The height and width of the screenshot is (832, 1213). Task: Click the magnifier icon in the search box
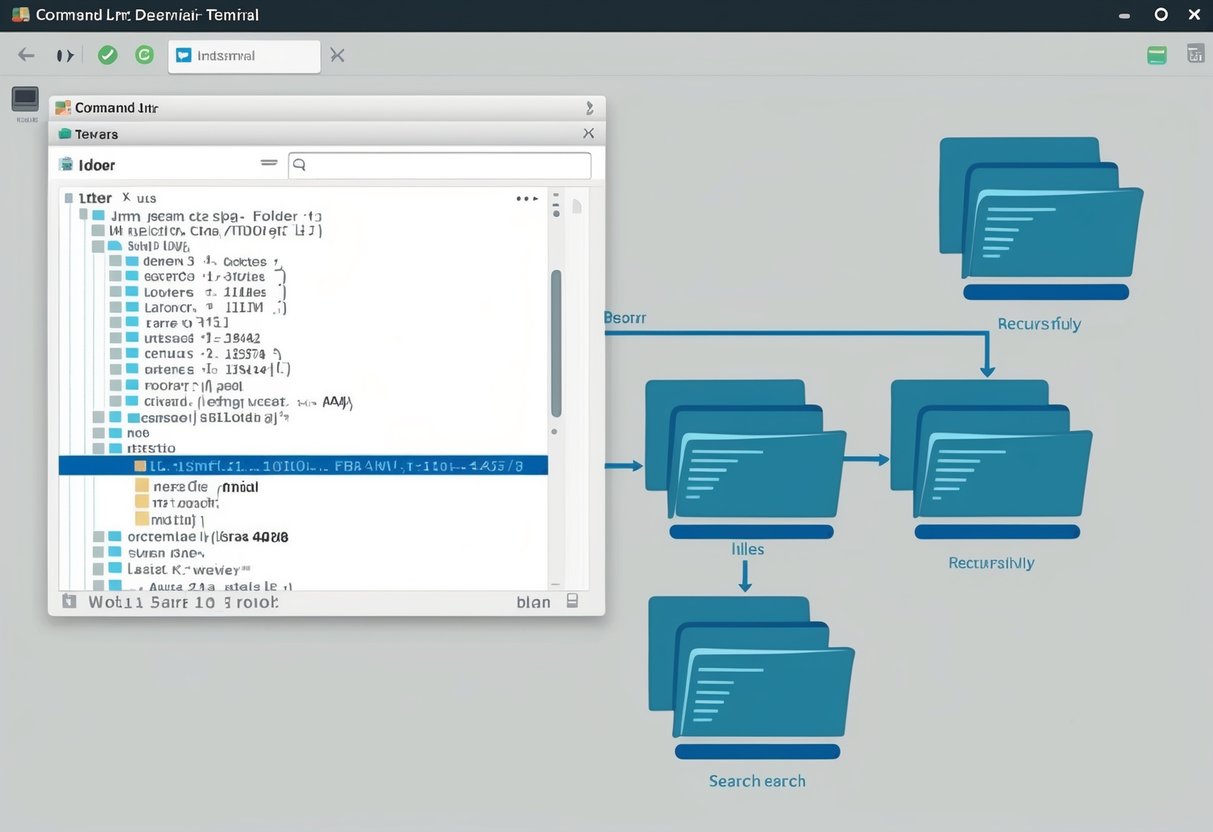[300, 165]
